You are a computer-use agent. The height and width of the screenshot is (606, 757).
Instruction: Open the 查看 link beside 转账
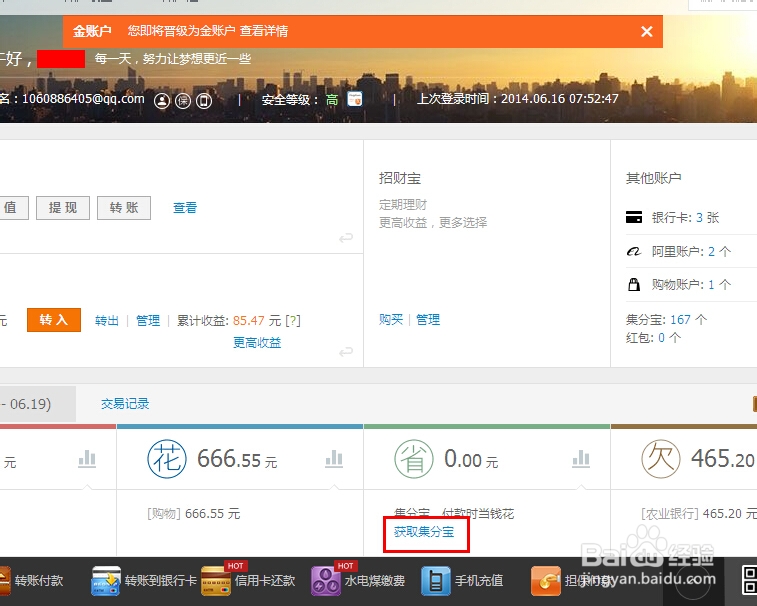pyautogui.click(x=185, y=208)
